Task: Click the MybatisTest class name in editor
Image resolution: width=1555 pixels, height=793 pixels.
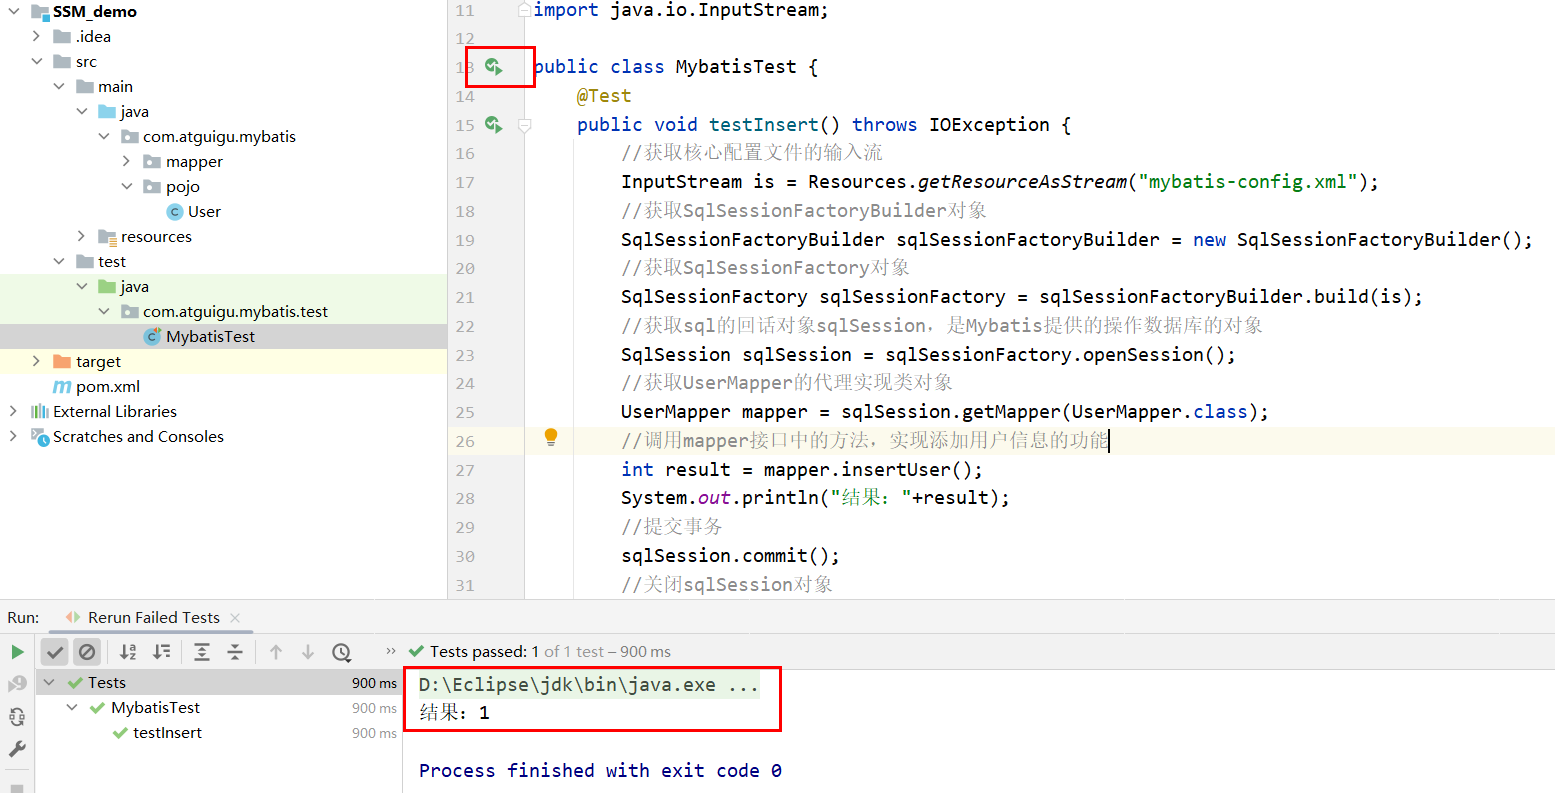Action: 736,67
